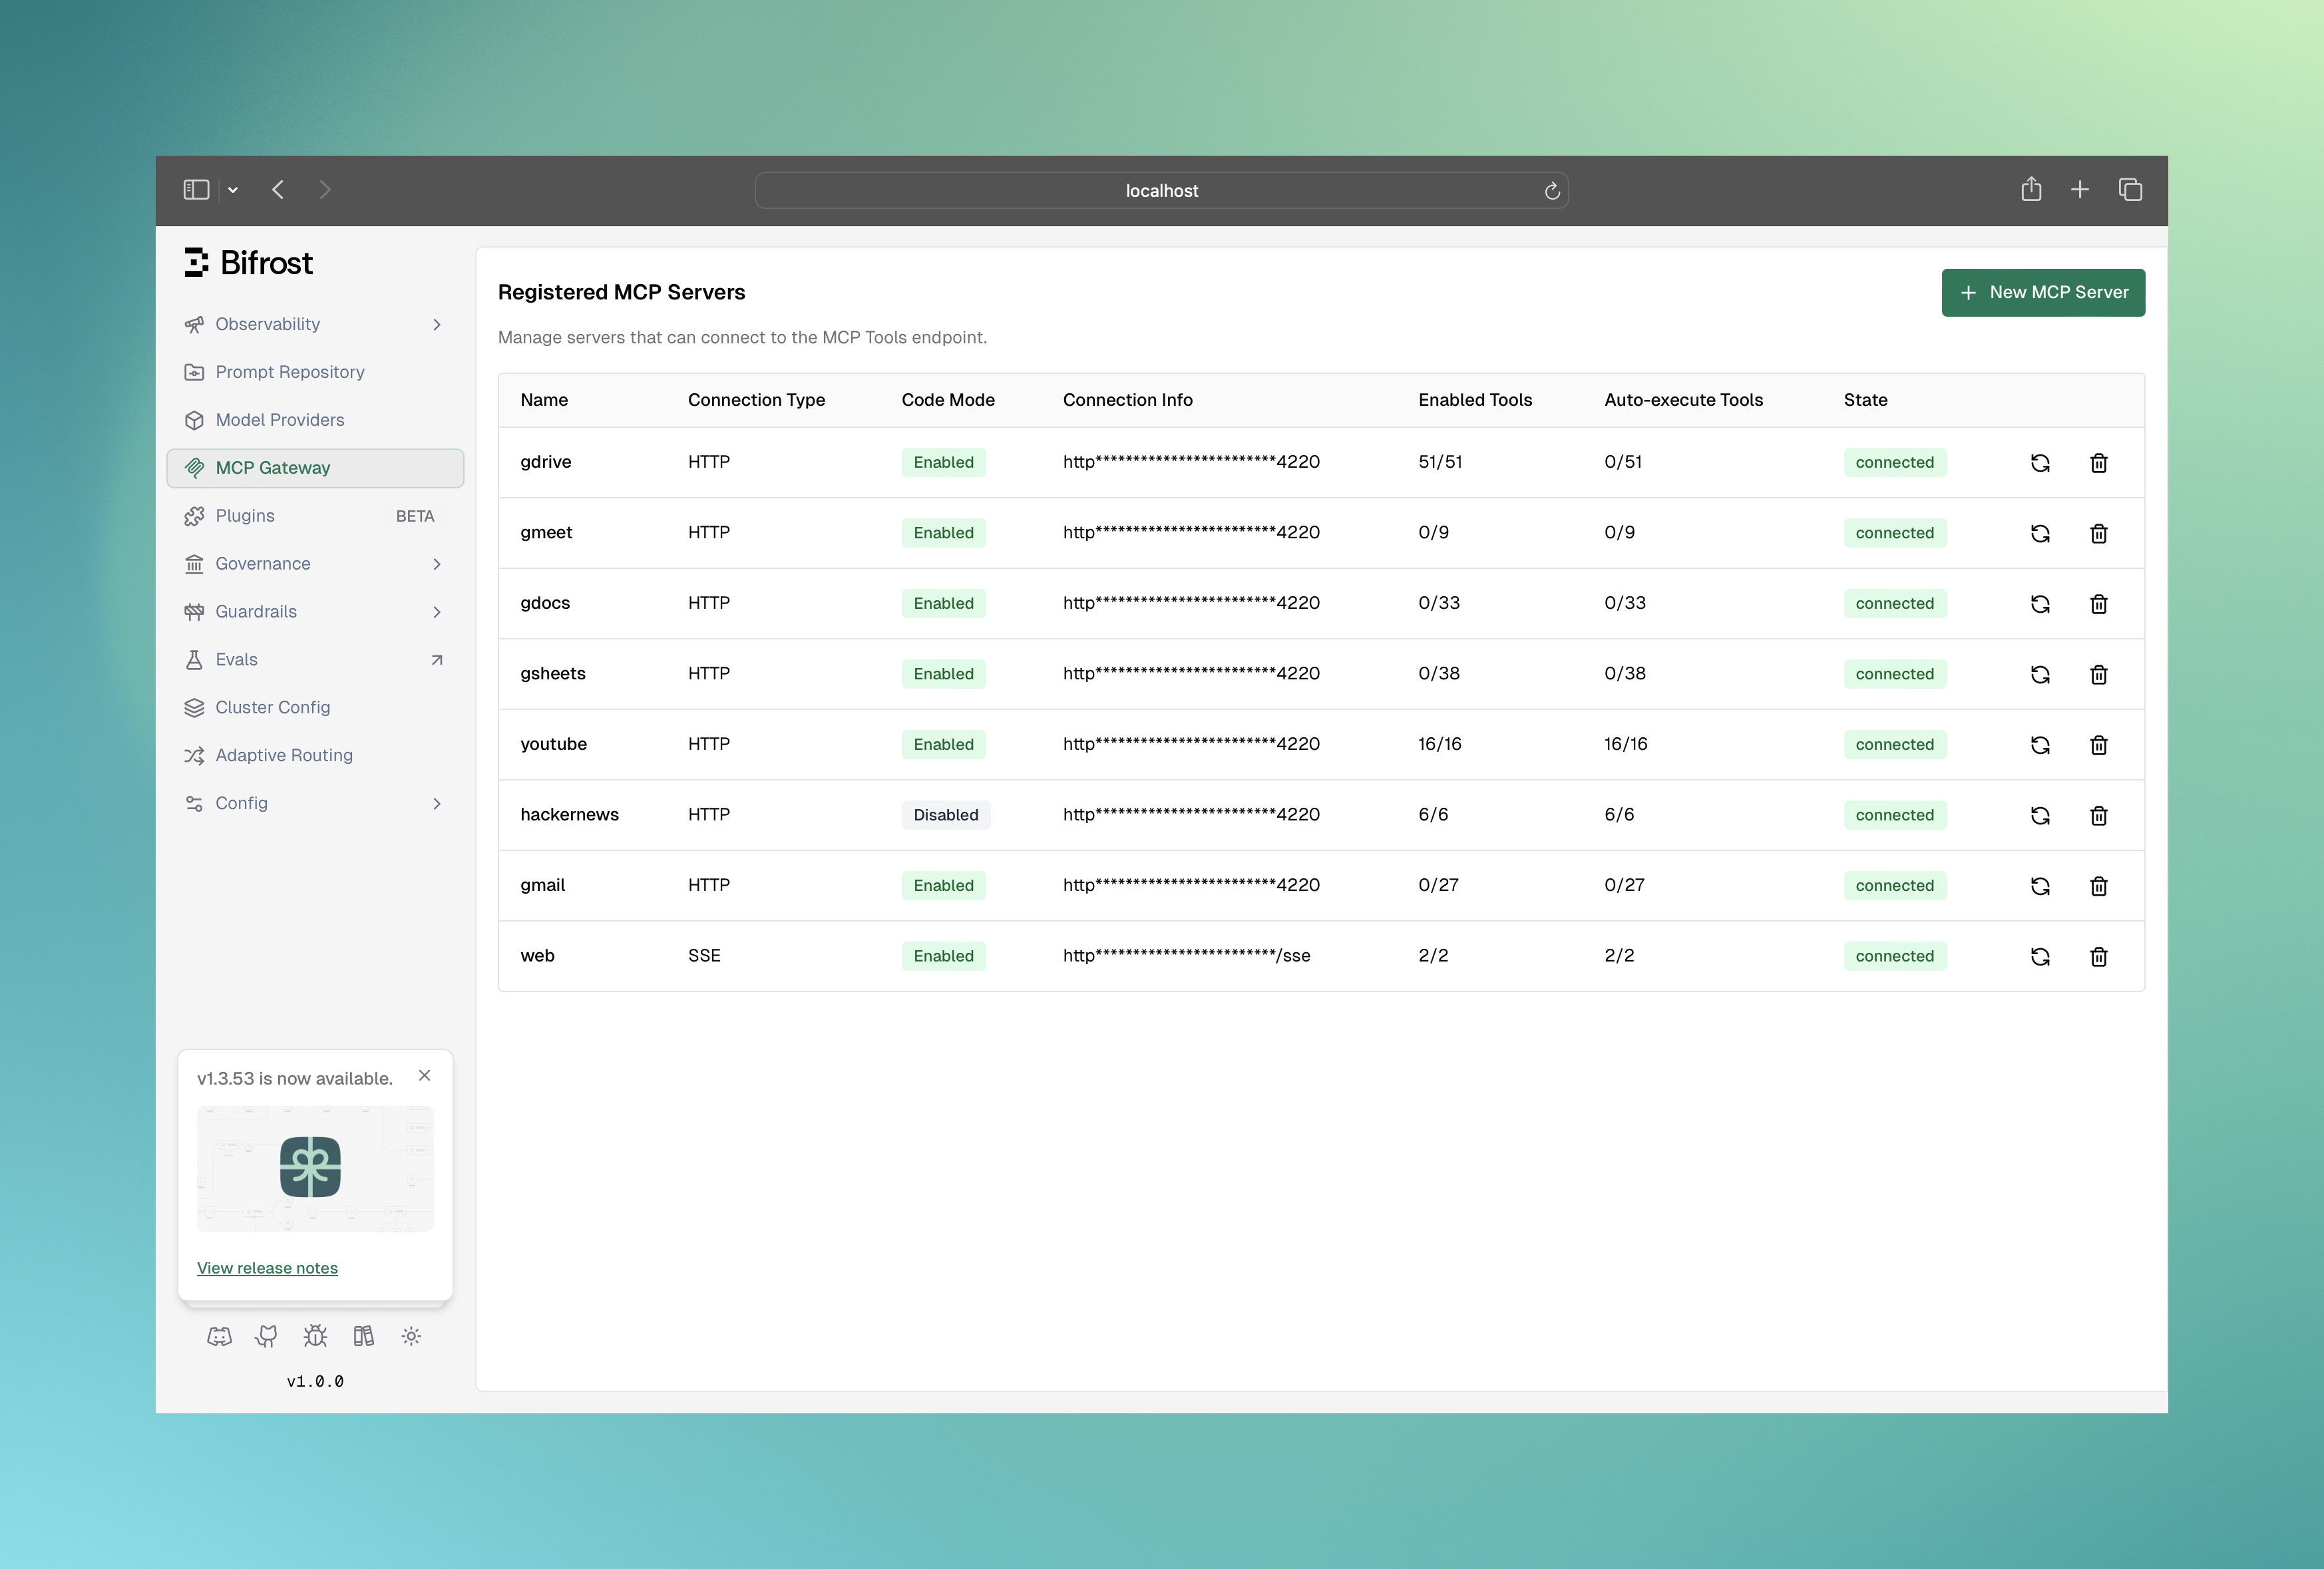Delete the web SSE server

(2098, 957)
